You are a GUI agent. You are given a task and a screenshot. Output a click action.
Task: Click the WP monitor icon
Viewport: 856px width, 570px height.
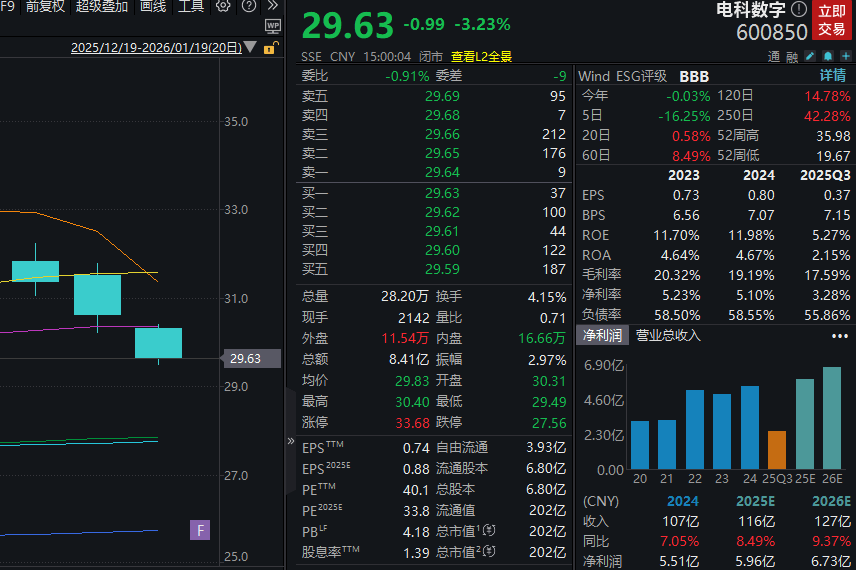pyautogui.click(x=273, y=25)
